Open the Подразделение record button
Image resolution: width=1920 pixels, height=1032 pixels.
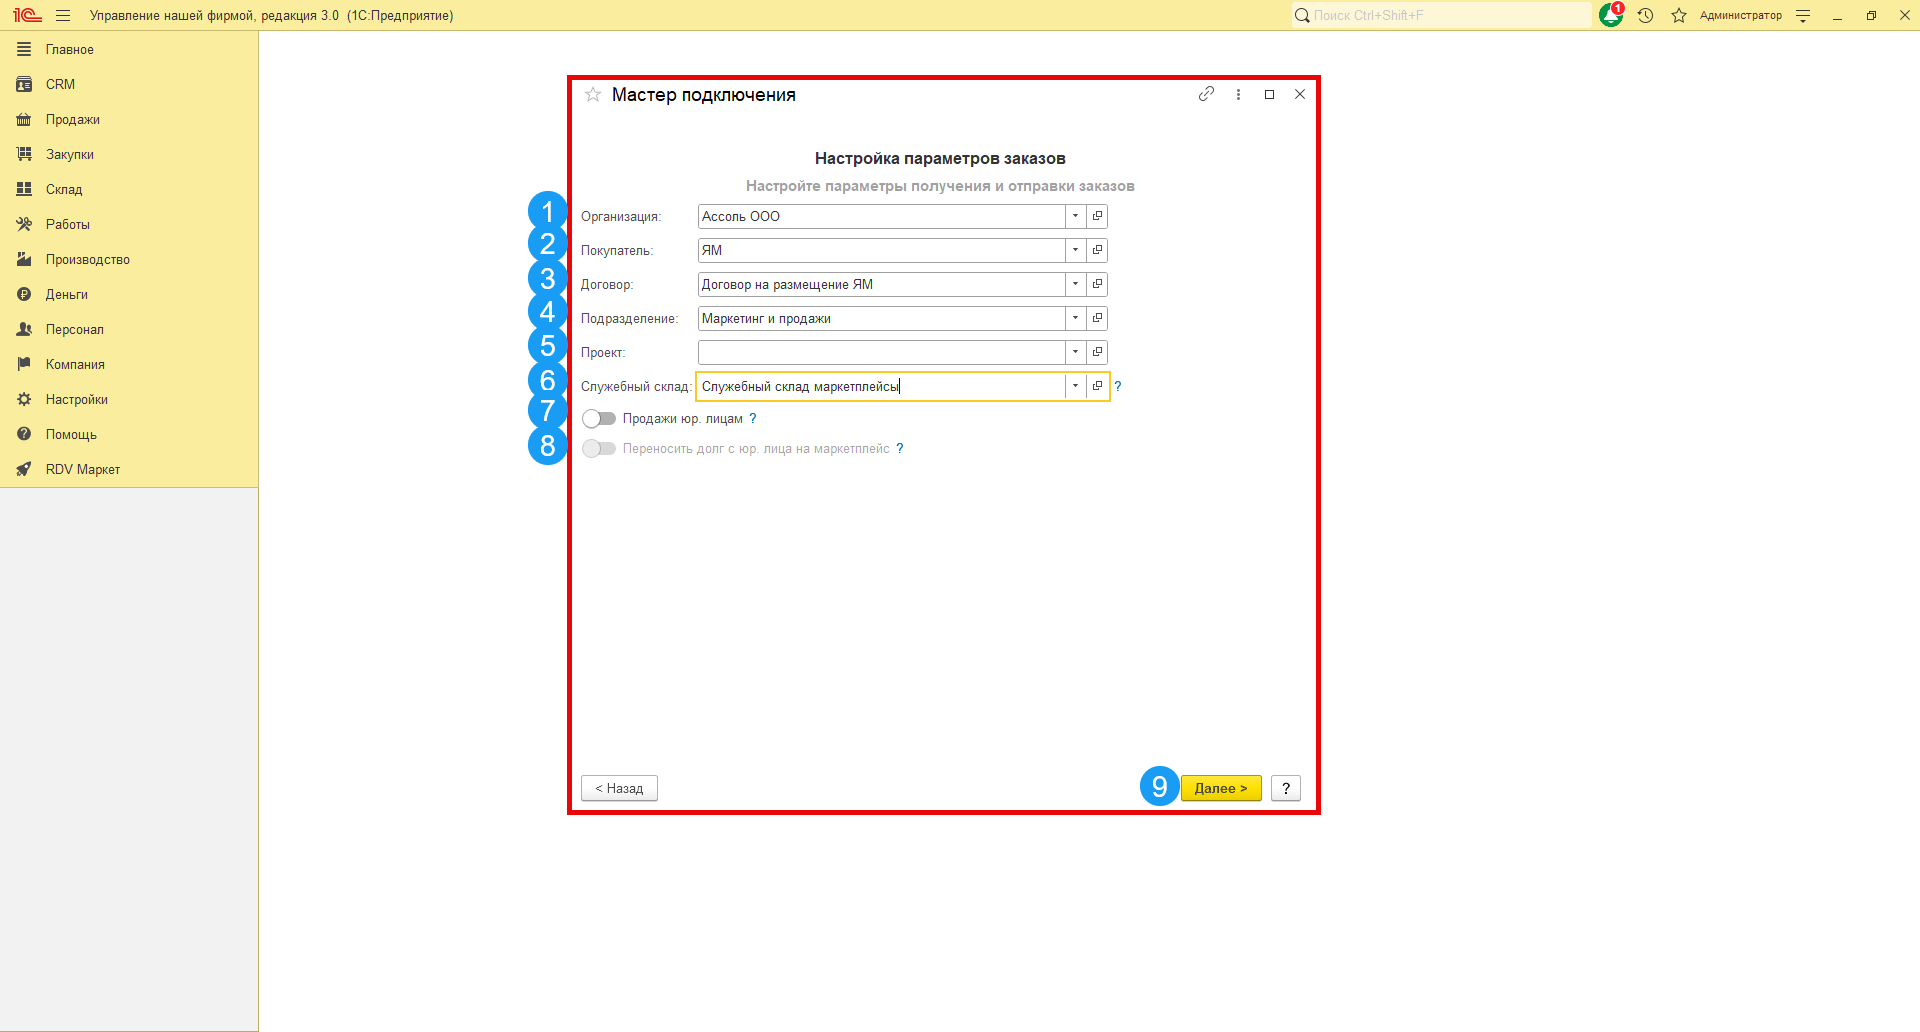(1097, 318)
